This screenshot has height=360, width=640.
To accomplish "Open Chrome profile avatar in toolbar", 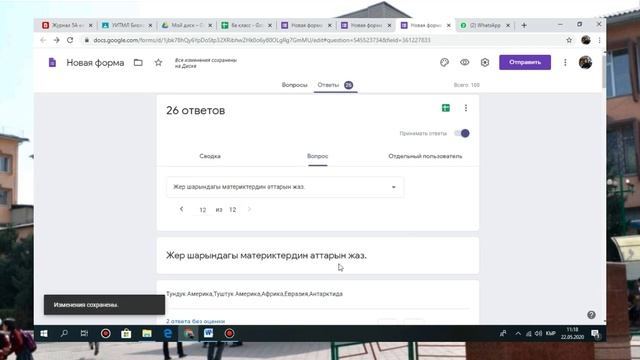I will point(586,40).
